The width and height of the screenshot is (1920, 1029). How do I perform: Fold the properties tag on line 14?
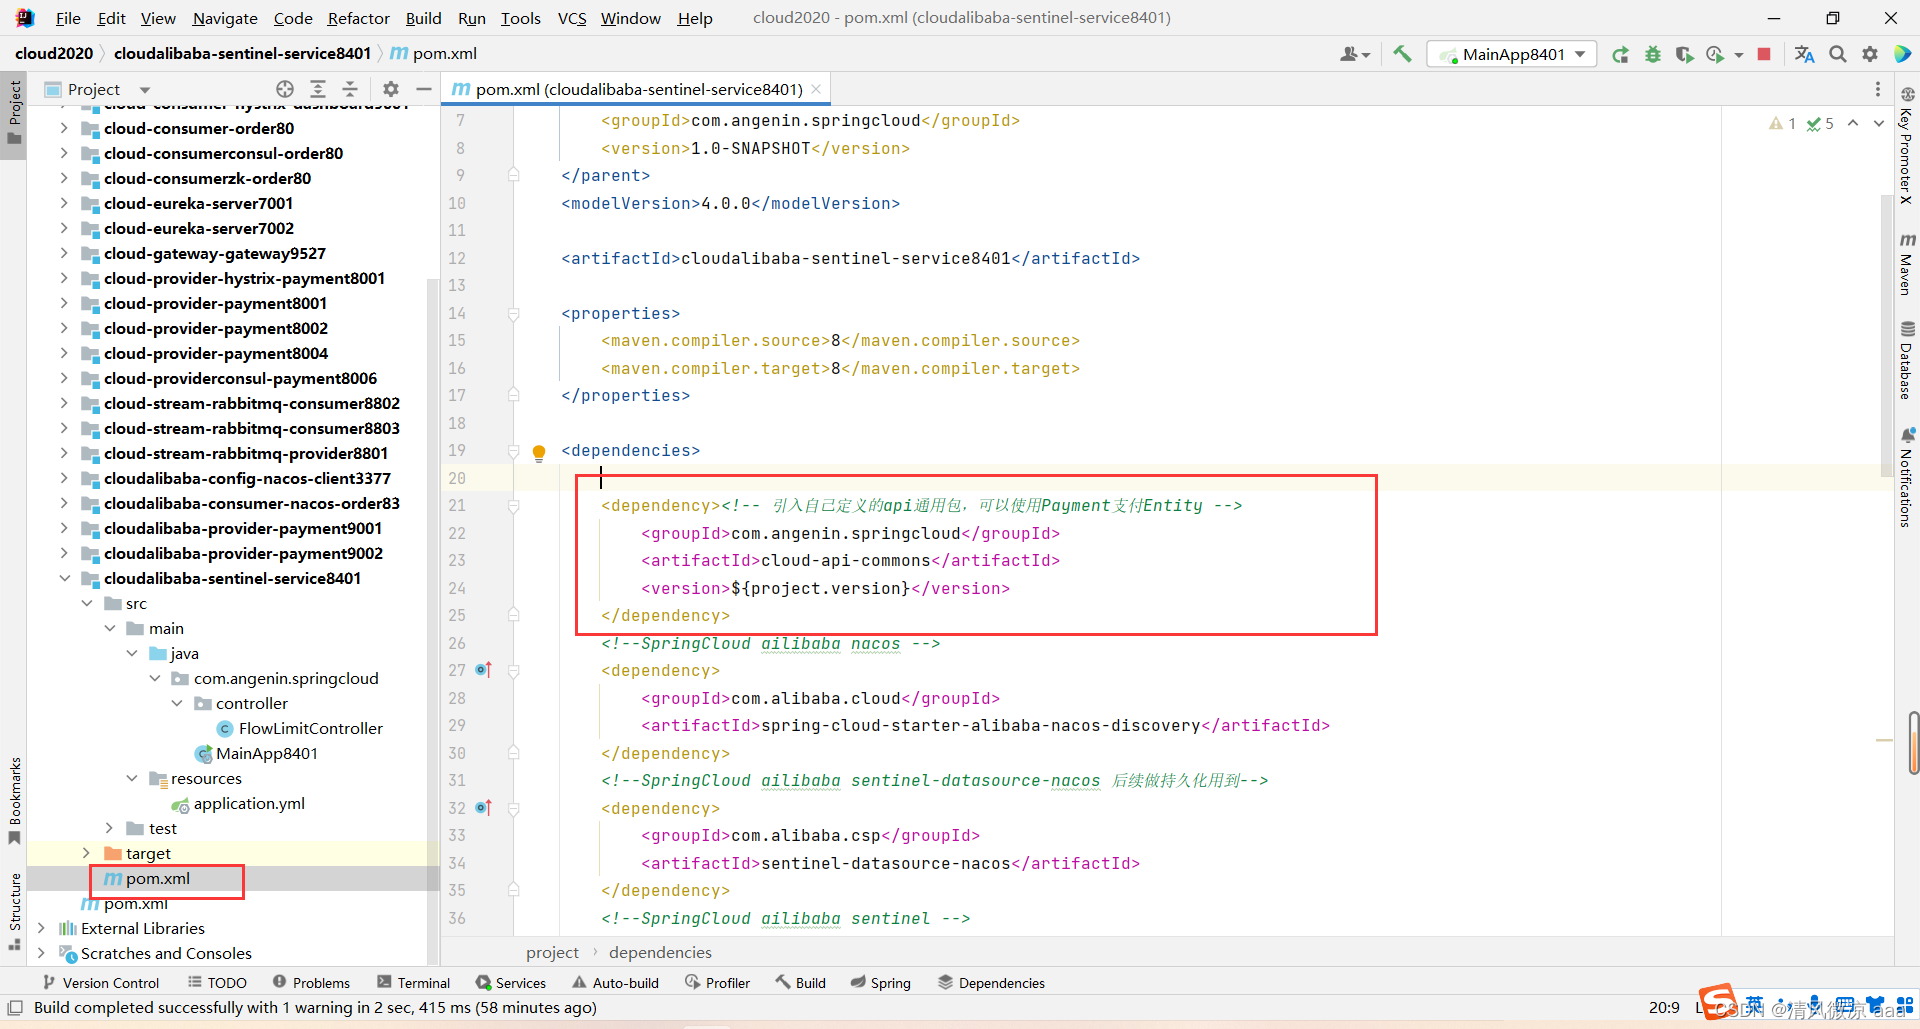click(x=513, y=314)
